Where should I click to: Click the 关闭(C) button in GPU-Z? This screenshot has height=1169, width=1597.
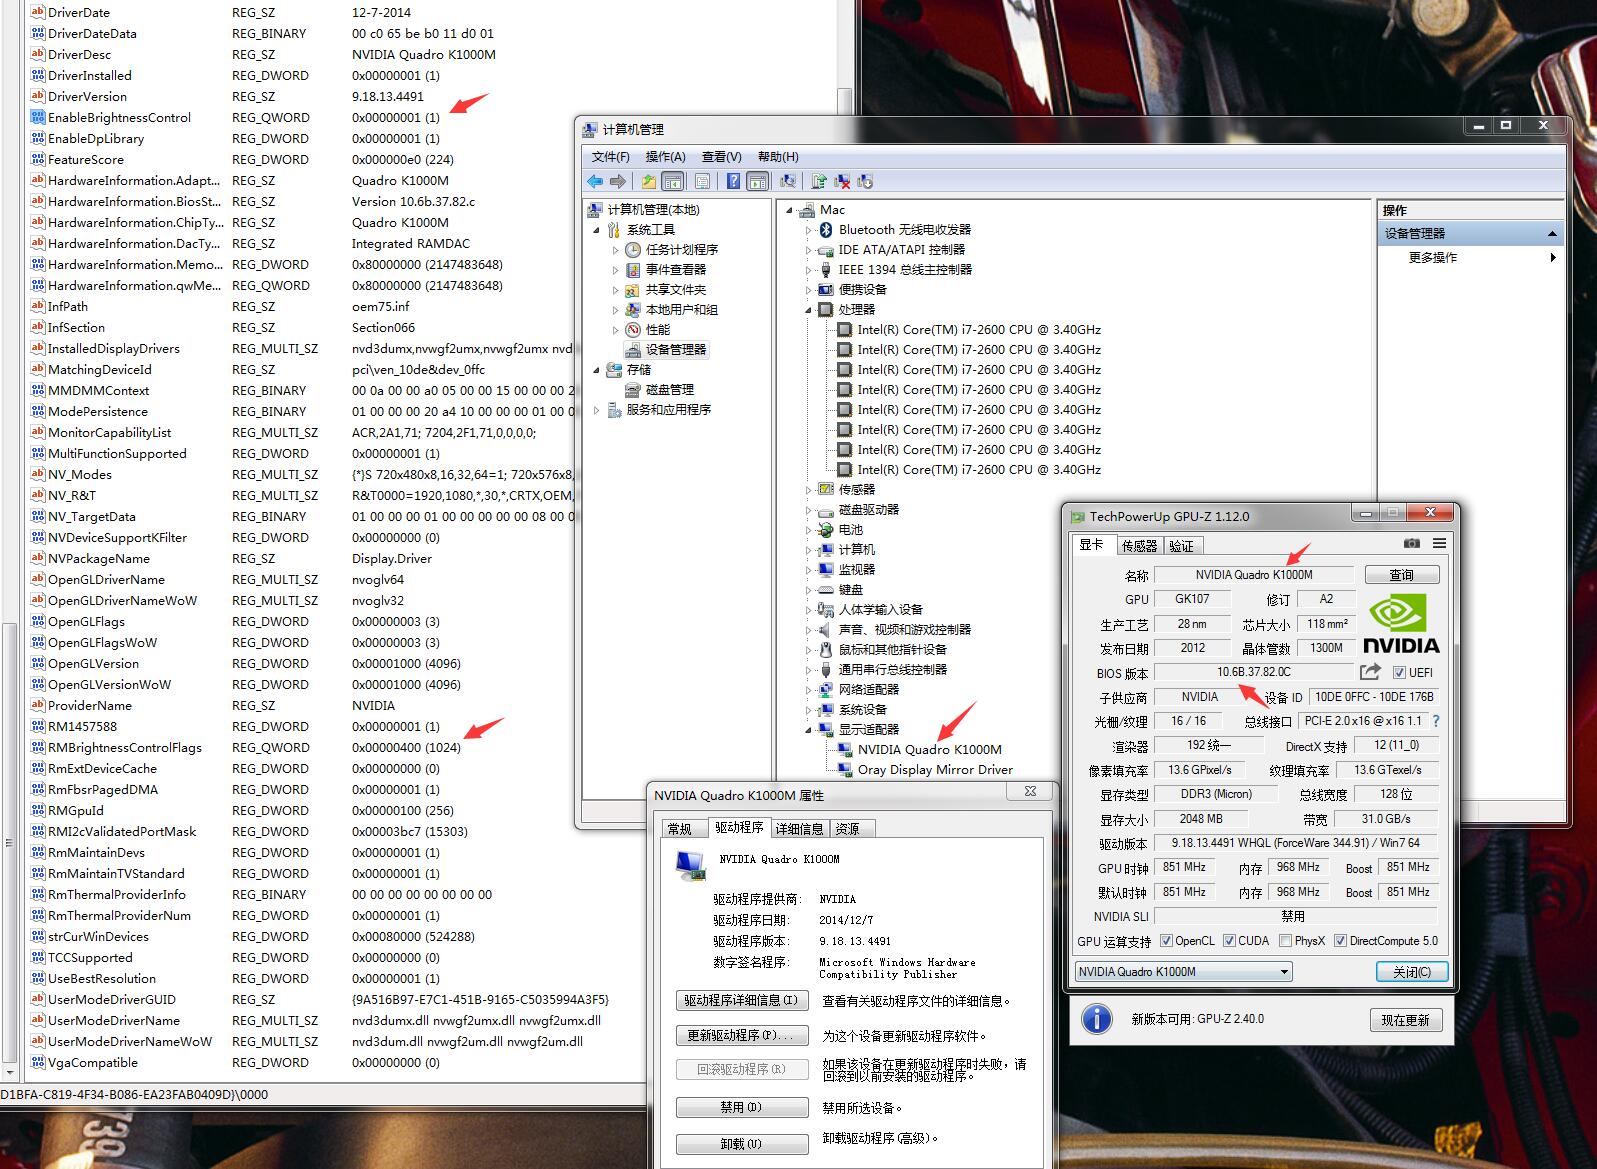pos(1411,971)
